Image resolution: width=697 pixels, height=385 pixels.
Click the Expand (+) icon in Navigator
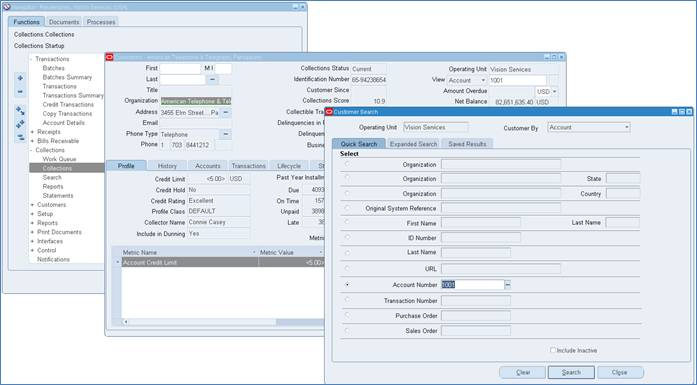click(x=20, y=78)
